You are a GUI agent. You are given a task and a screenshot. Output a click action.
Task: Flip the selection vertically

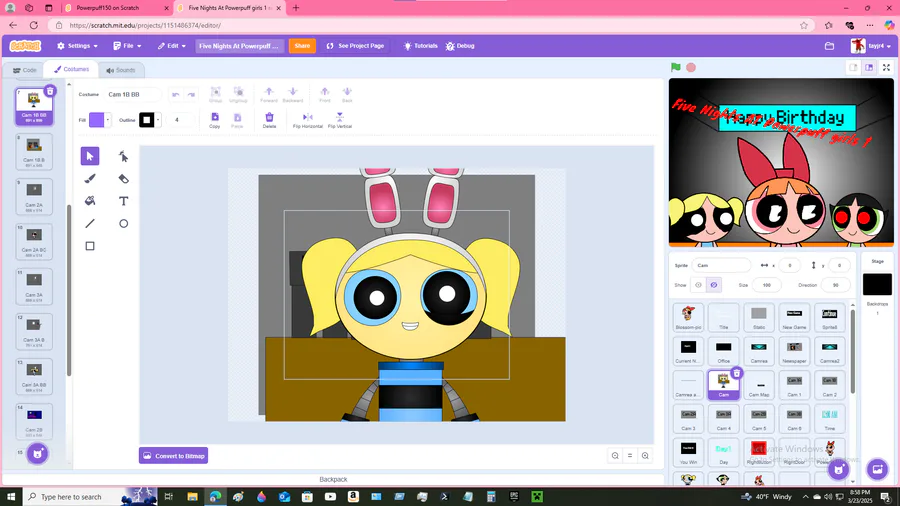pos(340,120)
